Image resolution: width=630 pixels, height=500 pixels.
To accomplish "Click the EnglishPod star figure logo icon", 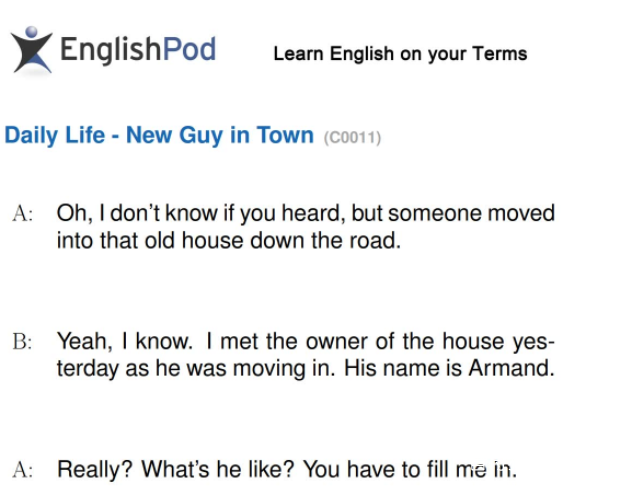I will 31,50.
